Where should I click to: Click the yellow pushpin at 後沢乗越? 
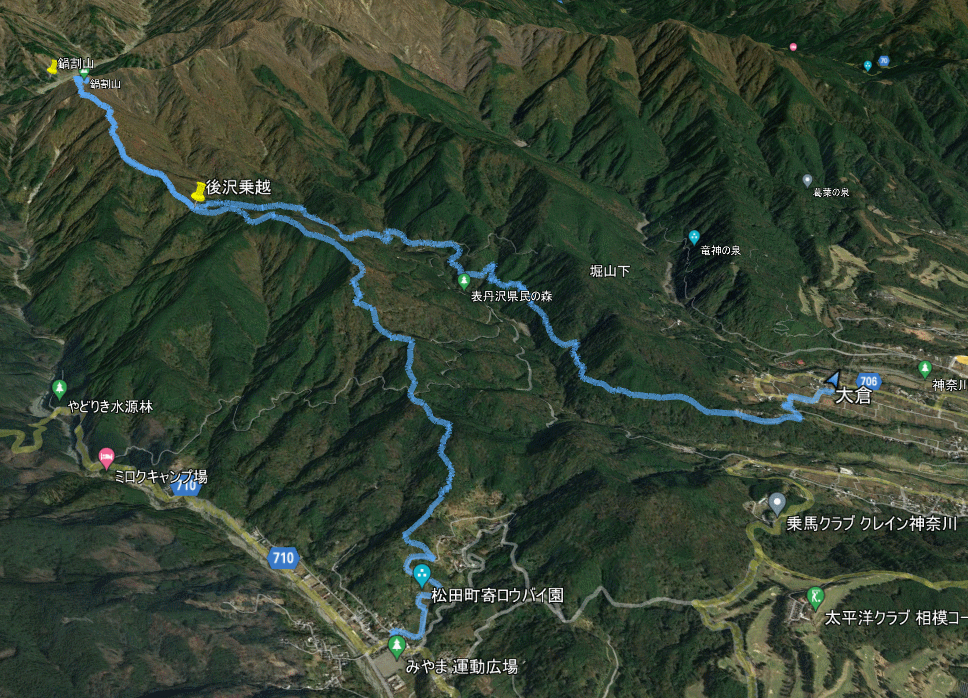point(198,191)
